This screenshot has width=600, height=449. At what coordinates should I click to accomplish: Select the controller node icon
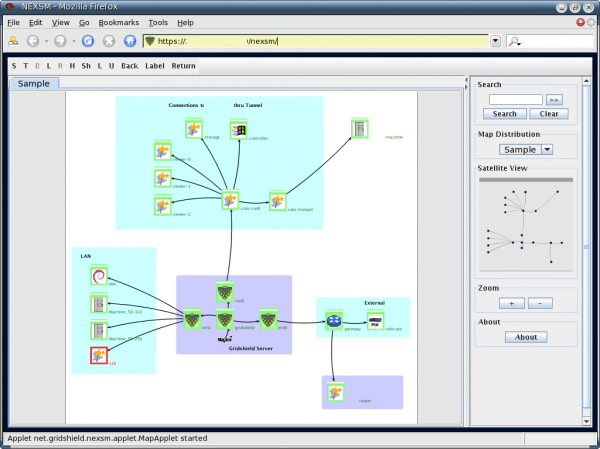pyautogui.click(x=239, y=130)
